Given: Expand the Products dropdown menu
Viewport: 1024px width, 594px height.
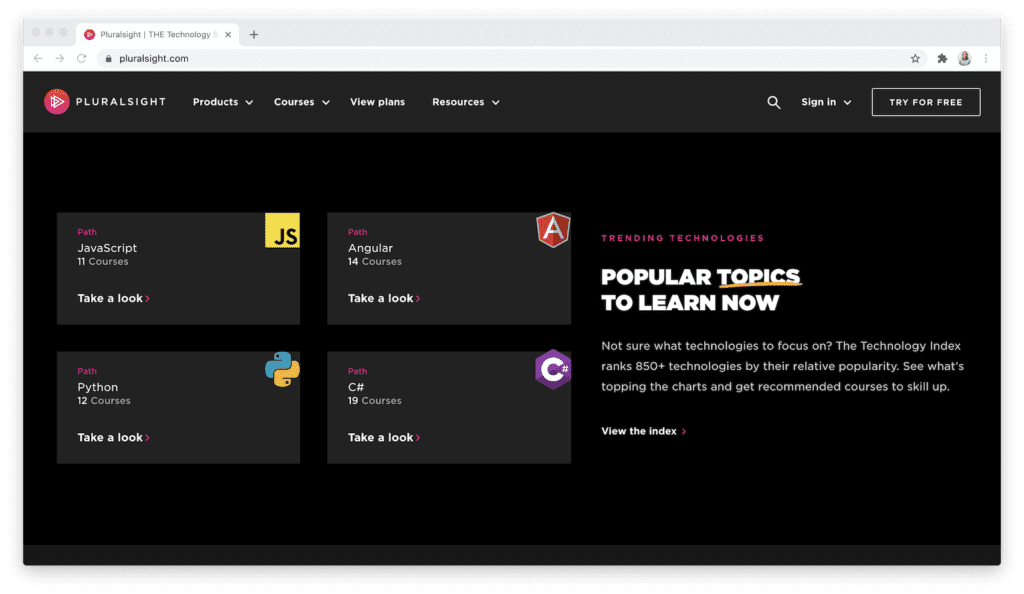Looking at the screenshot, I should click(x=223, y=102).
